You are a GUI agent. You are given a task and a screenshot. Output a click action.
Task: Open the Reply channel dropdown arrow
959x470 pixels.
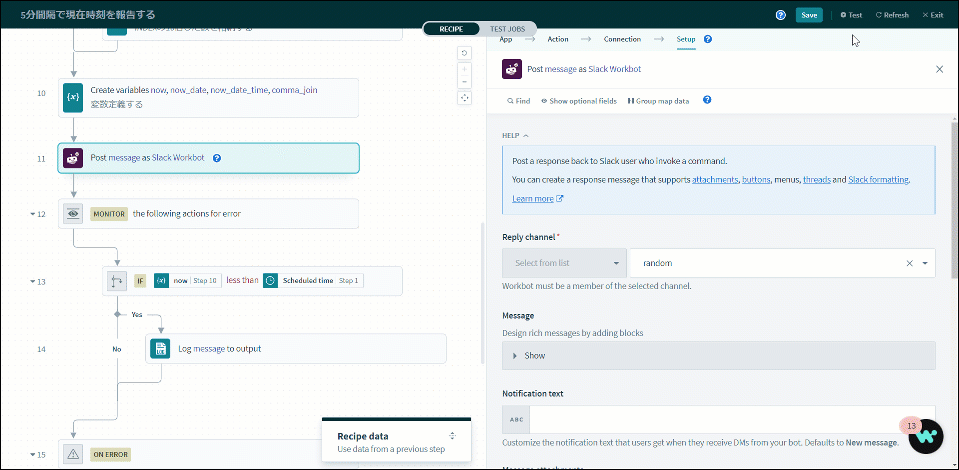tap(925, 263)
